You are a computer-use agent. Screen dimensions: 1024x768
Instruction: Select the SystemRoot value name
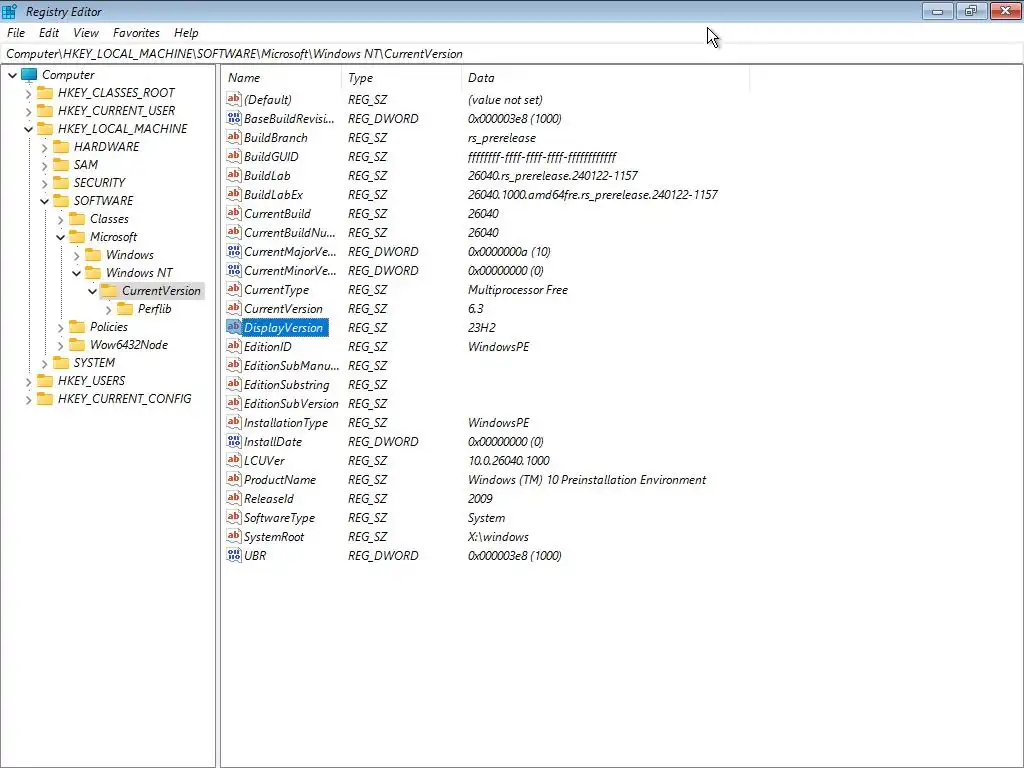coord(274,537)
